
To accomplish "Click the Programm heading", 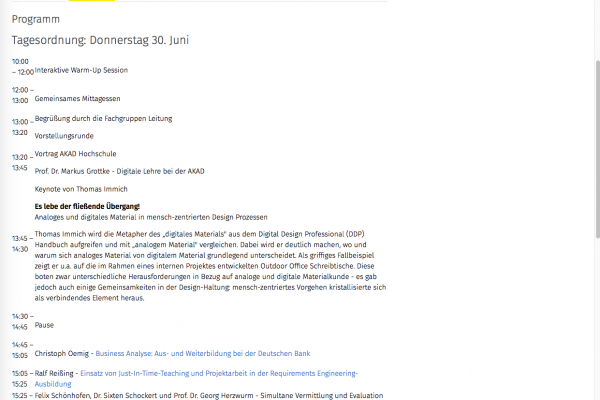I will click(35, 19).
